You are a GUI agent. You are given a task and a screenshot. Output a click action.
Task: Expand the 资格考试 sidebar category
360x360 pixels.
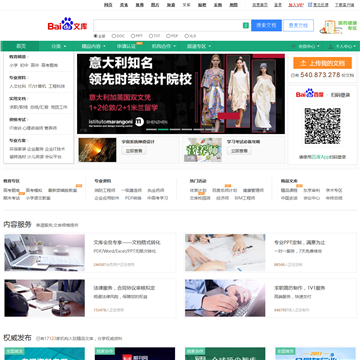click(x=19, y=120)
